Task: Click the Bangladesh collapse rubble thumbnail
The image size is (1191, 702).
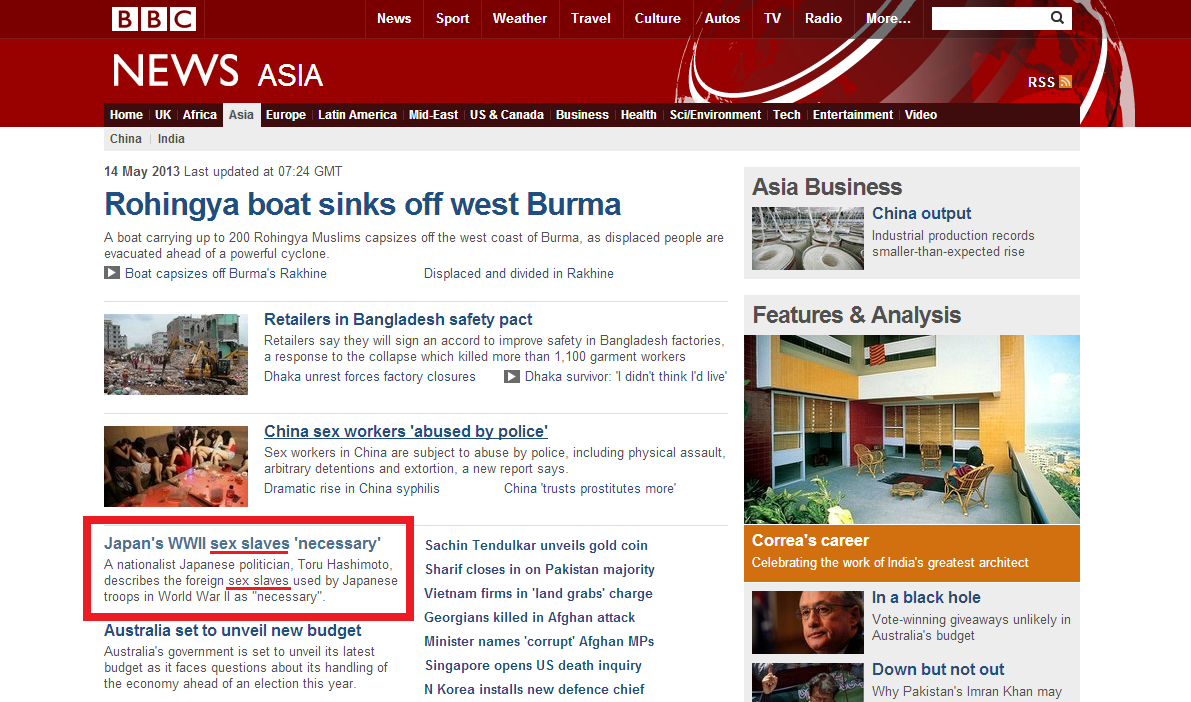Action: (175, 354)
